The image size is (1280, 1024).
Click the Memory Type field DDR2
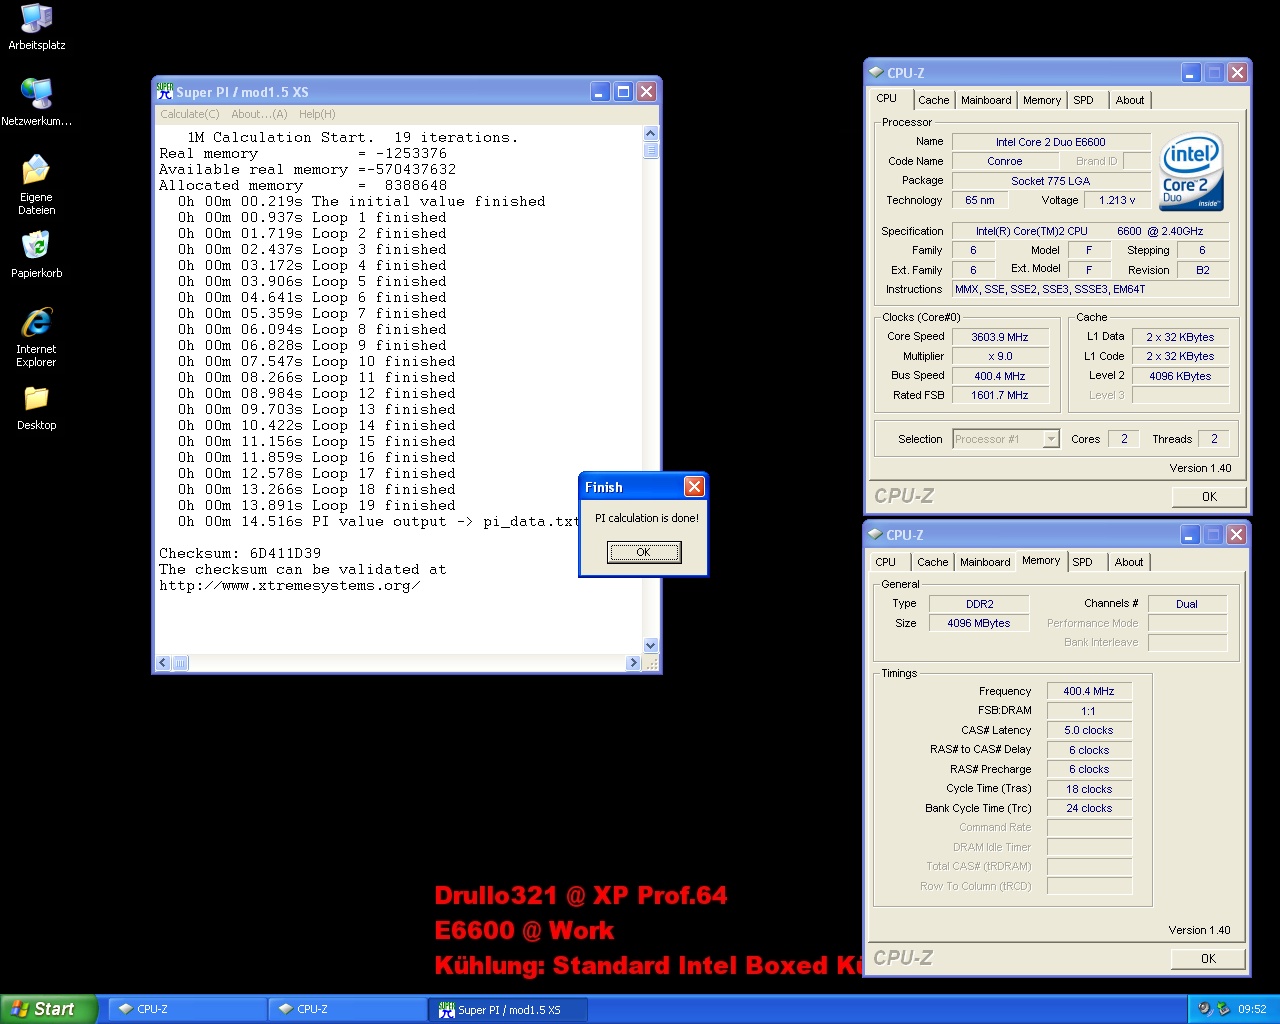coord(979,604)
